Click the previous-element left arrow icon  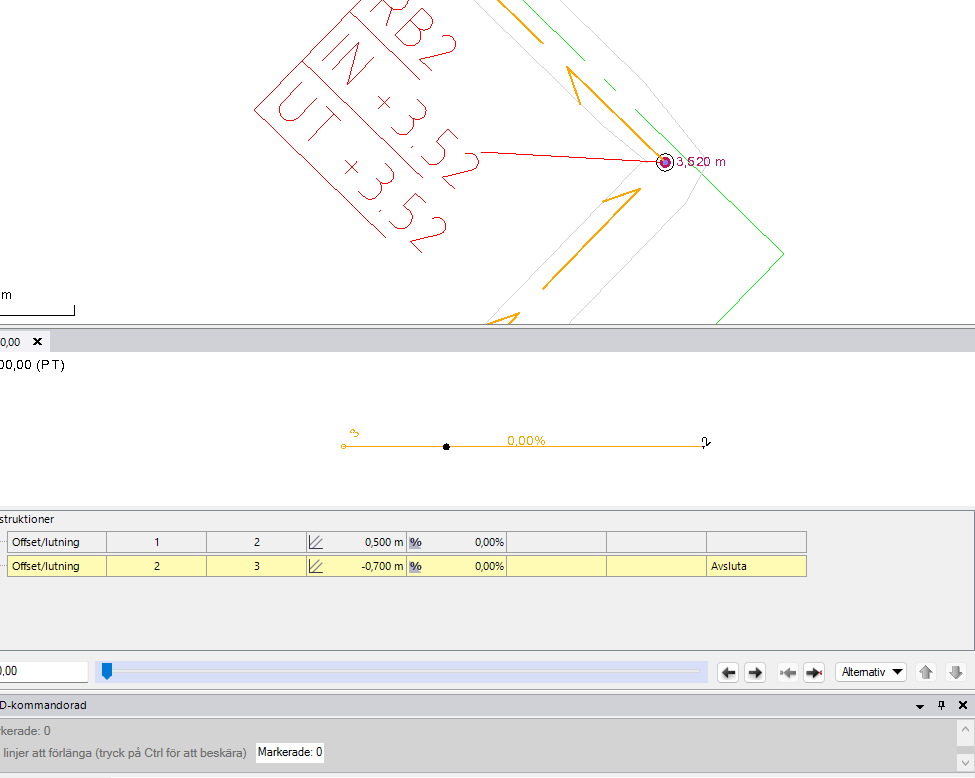pyautogui.click(x=728, y=672)
